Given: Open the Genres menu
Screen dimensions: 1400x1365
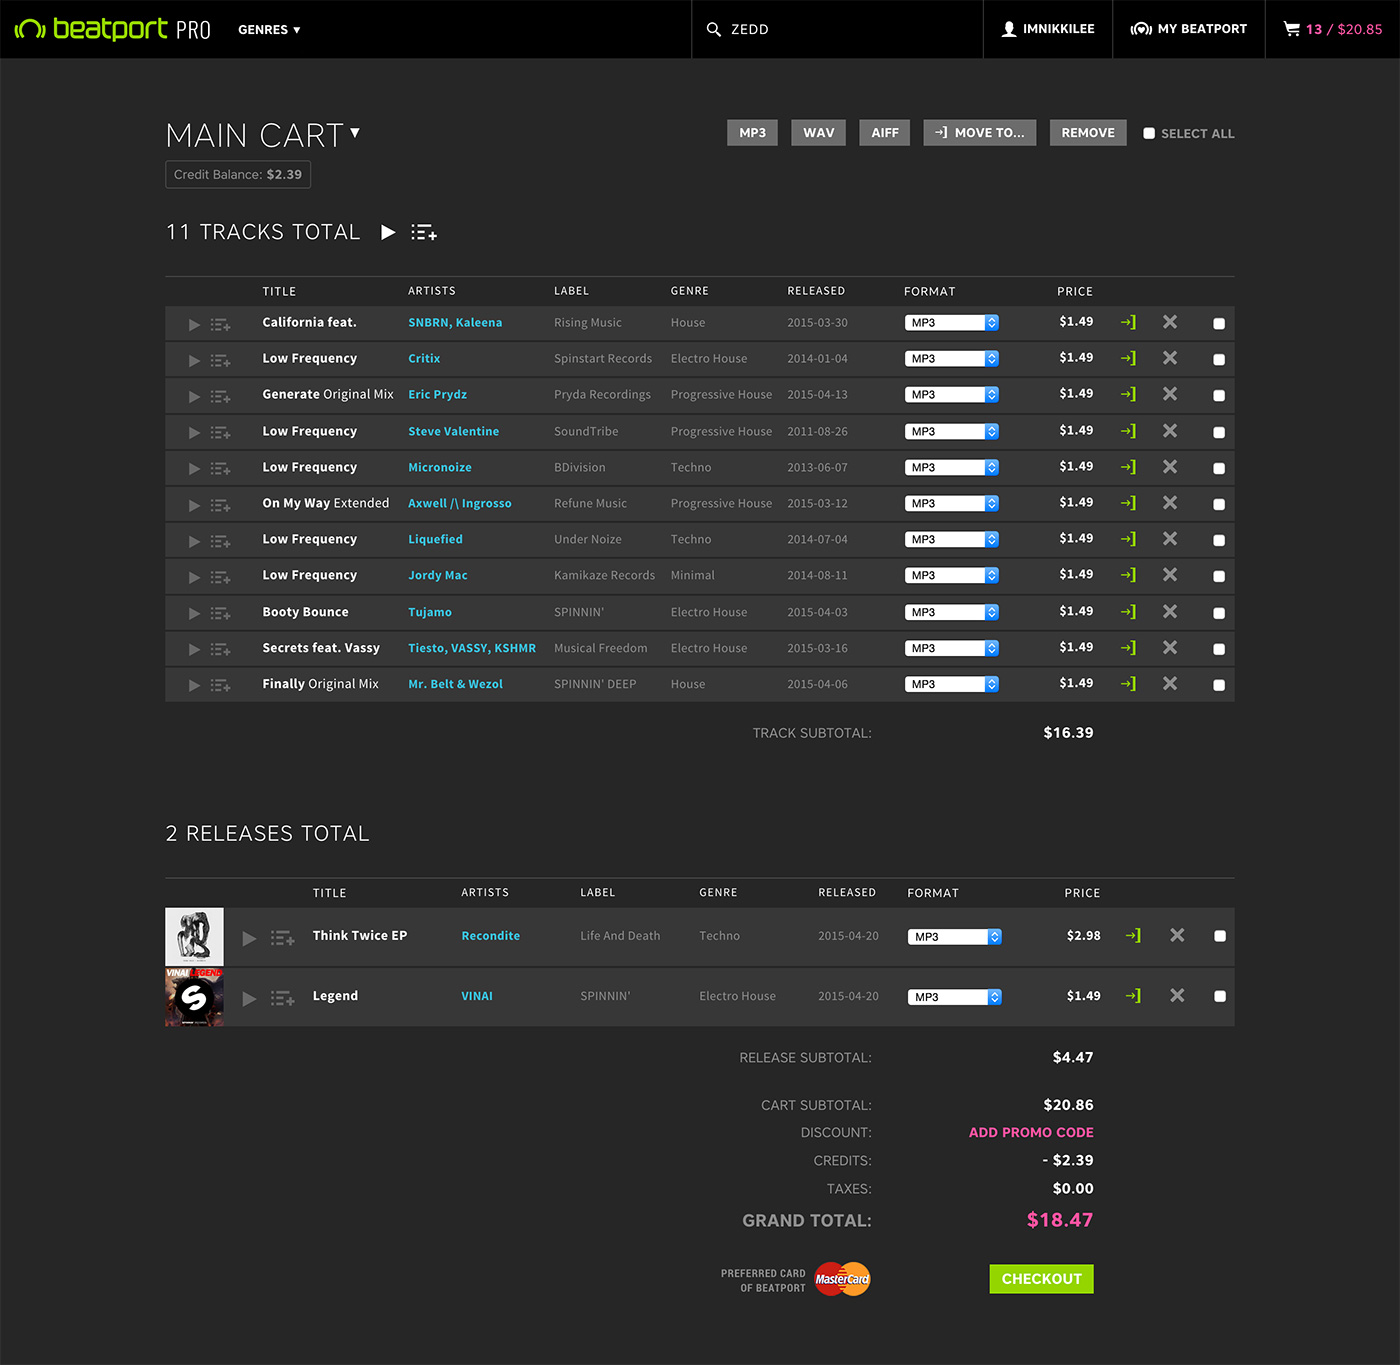Looking at the screenshot, I should pos(269,30).
